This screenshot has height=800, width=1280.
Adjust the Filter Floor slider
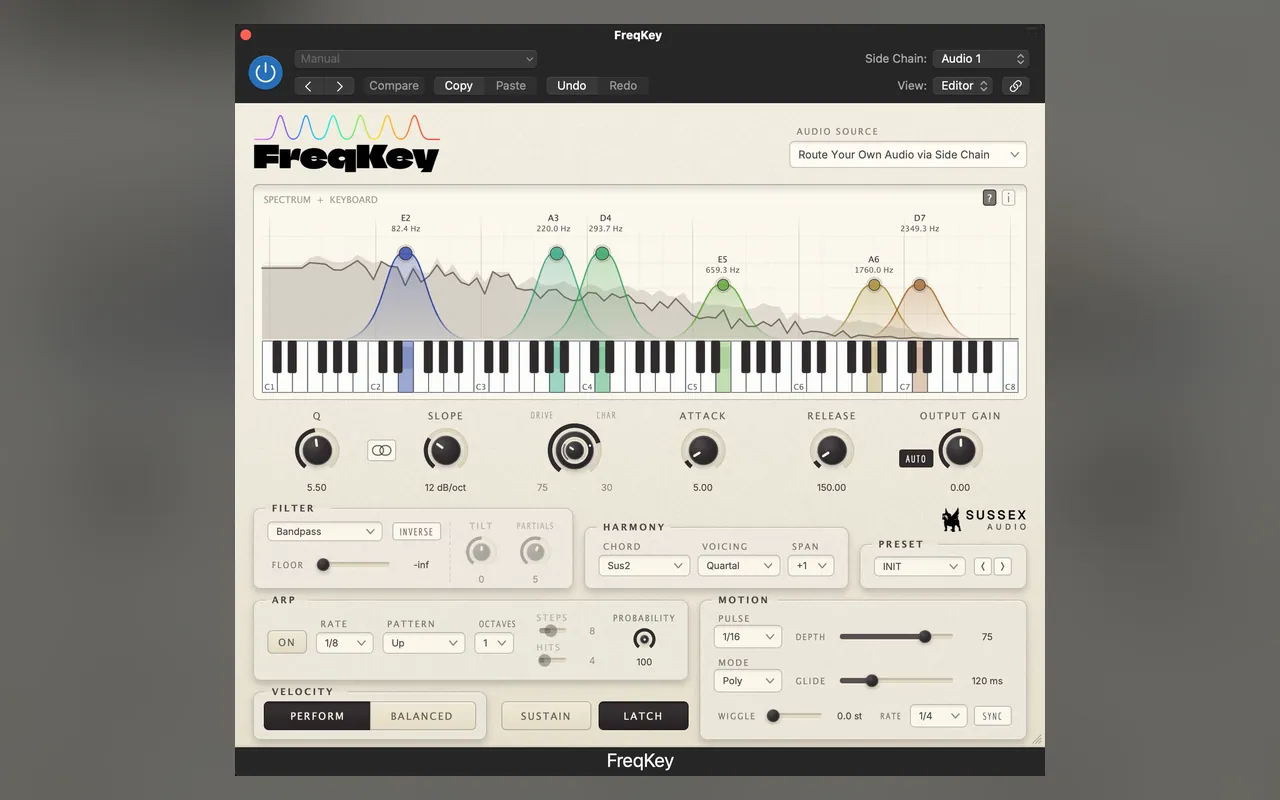(353, 565)
